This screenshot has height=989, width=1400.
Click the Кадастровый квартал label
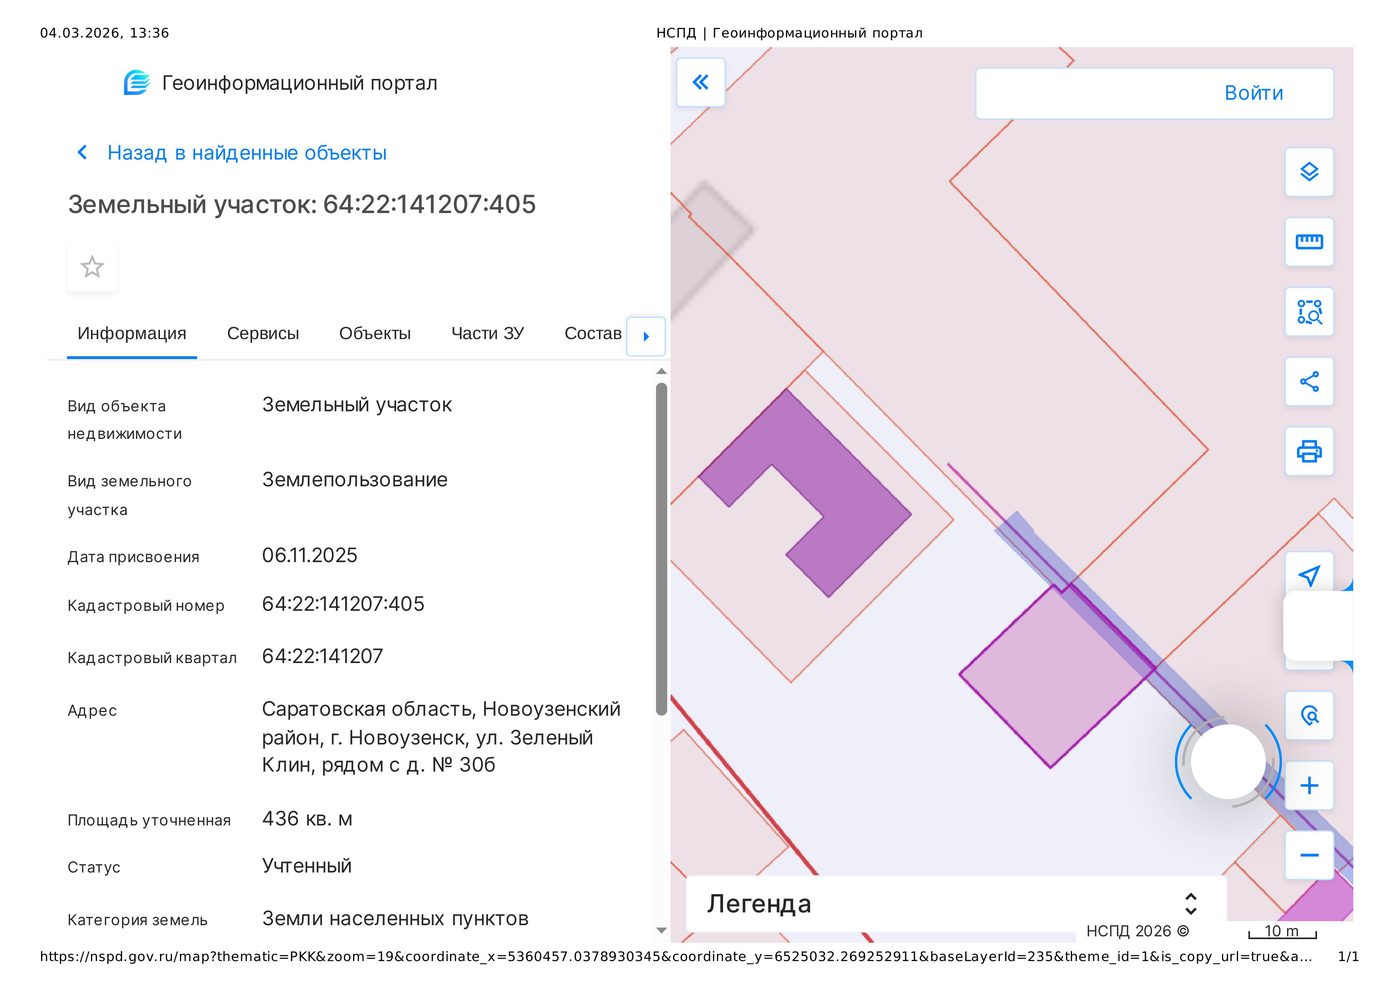click(x=152, y=658)
